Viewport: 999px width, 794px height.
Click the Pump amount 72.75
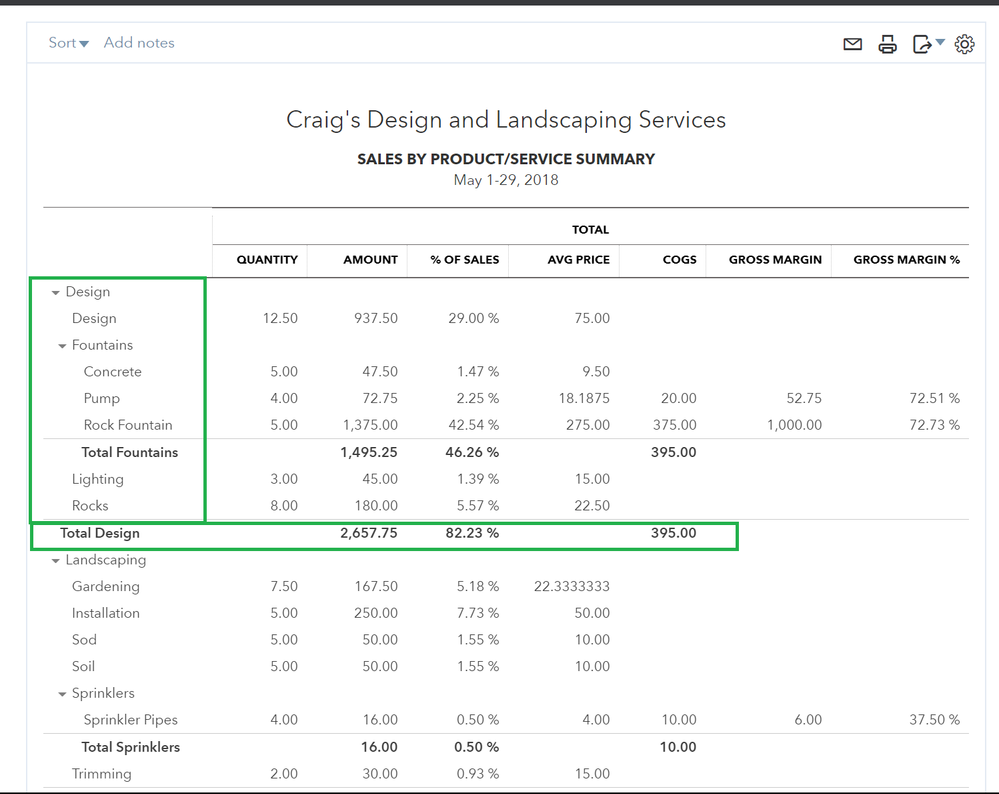(379, 398)
